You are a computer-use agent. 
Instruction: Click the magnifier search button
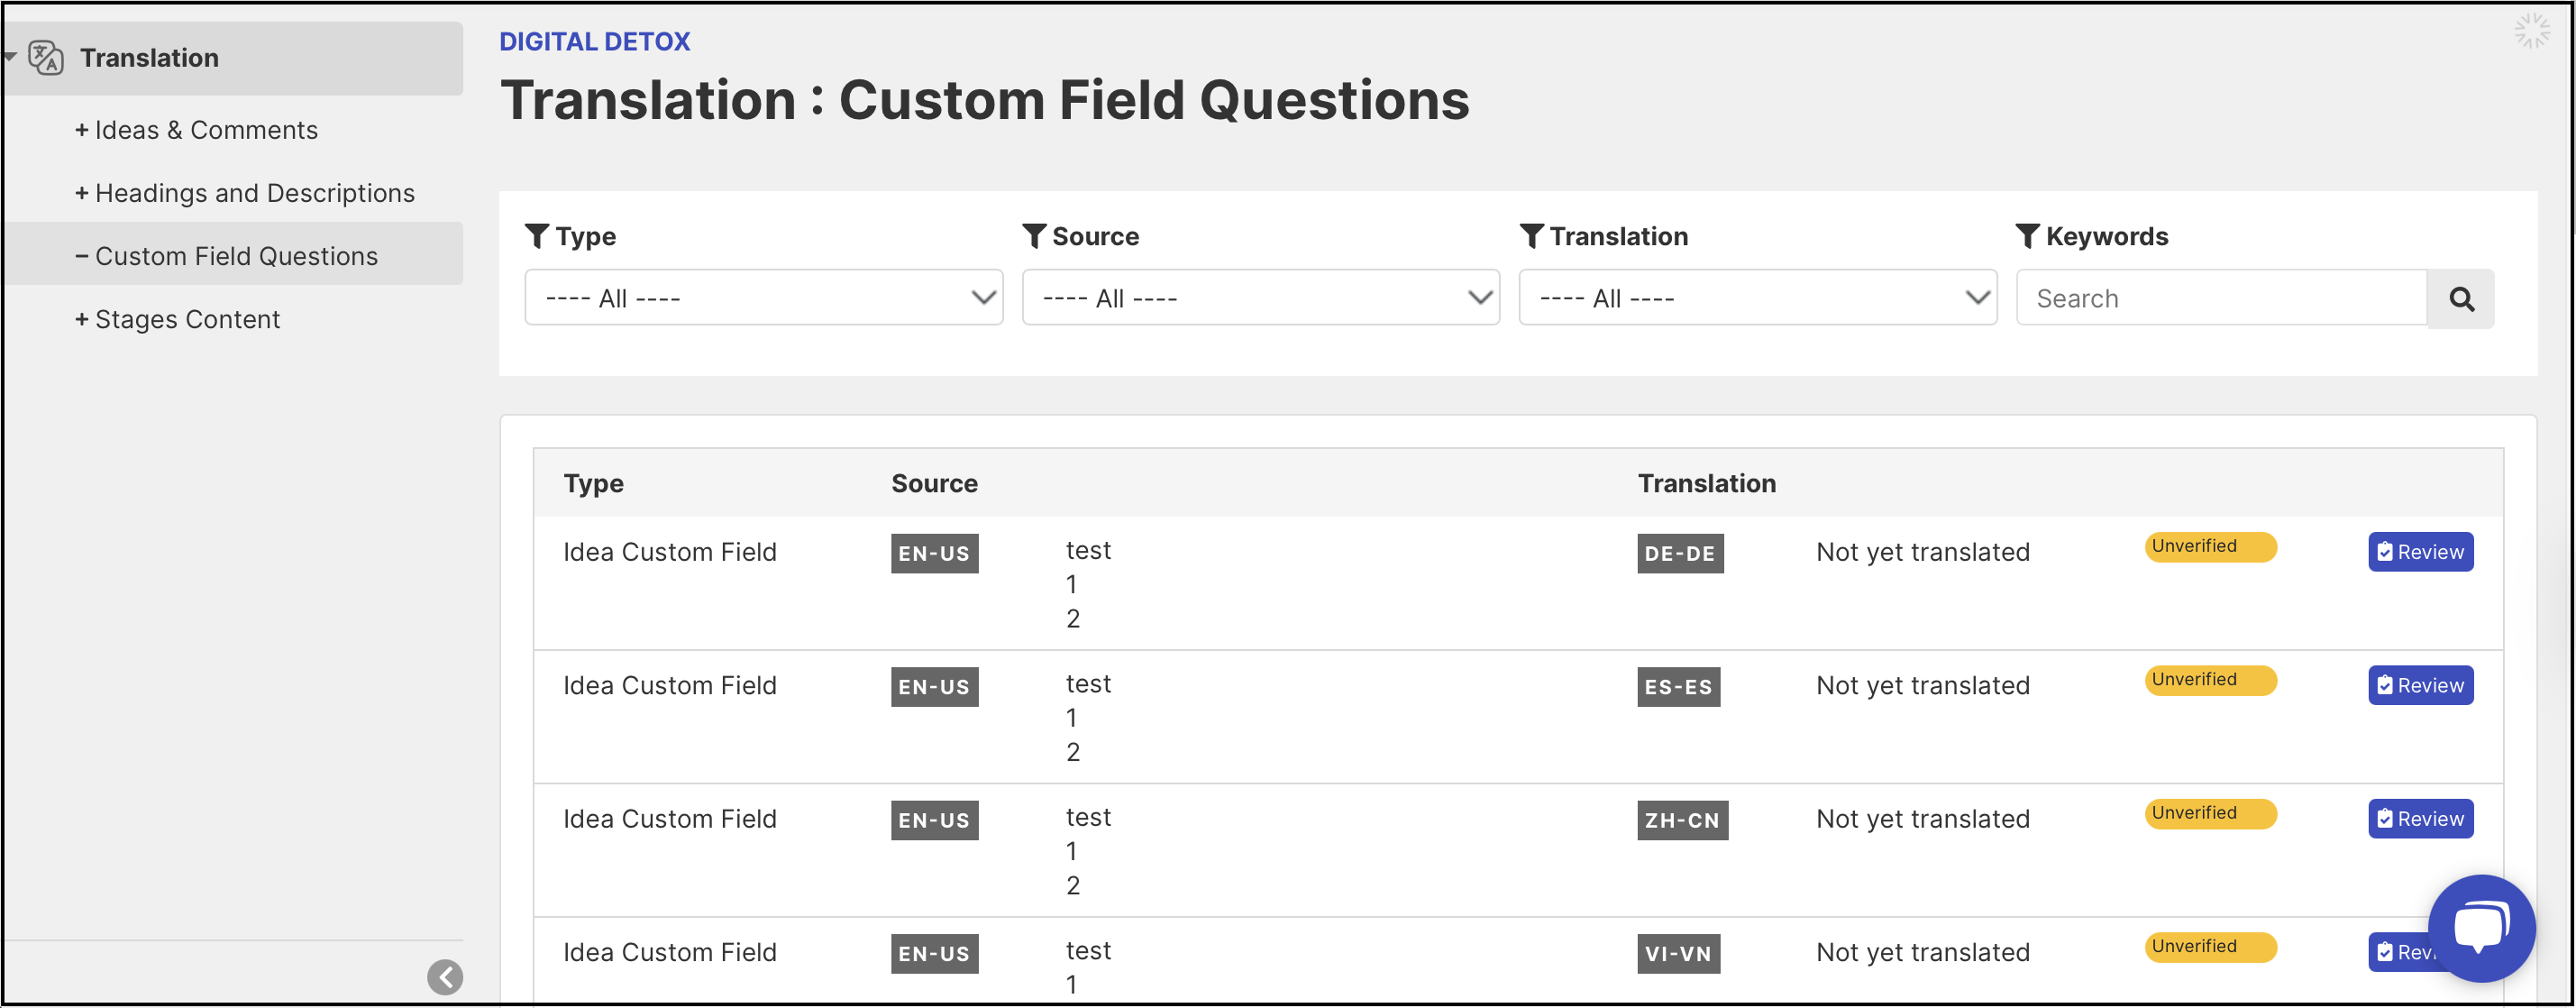(2461, 298)
